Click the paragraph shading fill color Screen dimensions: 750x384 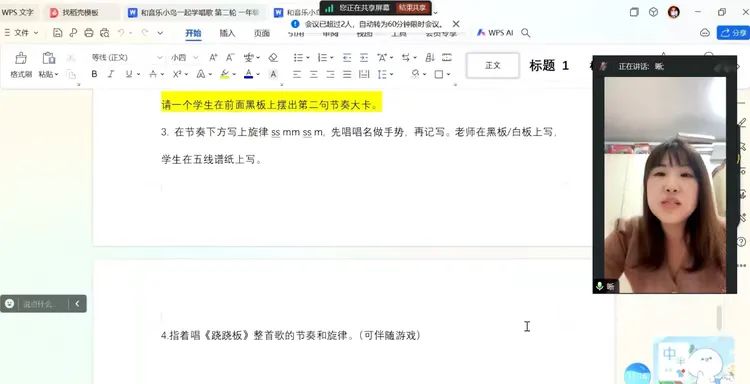415,74
